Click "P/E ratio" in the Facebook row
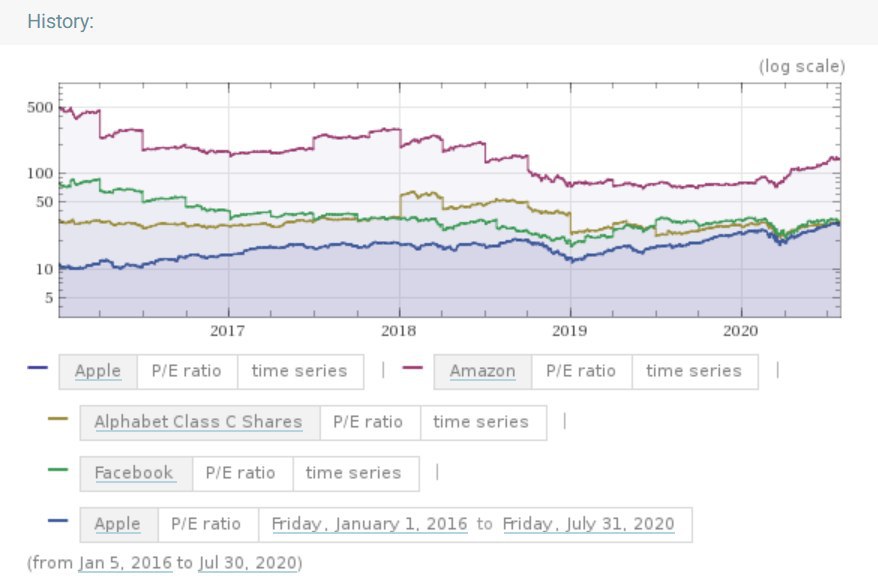This screenshot has height=584, width=878. 241,473
